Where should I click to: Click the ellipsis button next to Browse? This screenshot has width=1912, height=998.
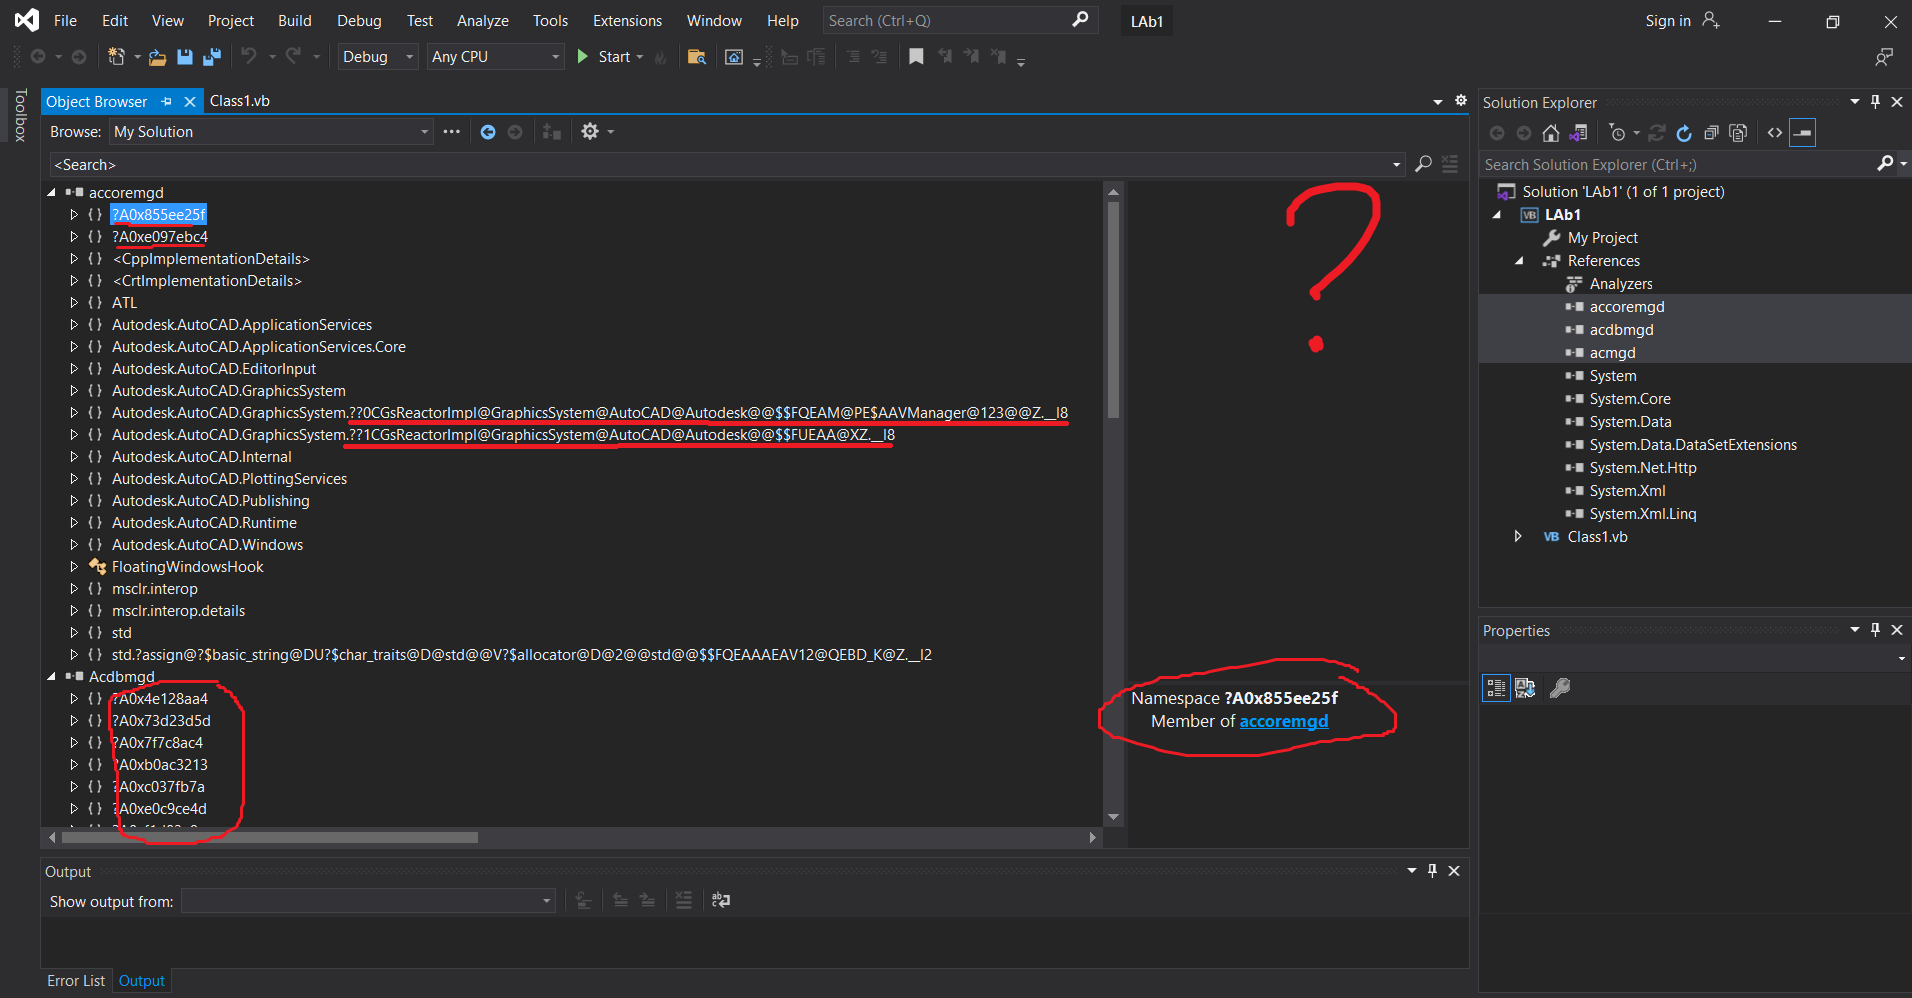[452, 132]
